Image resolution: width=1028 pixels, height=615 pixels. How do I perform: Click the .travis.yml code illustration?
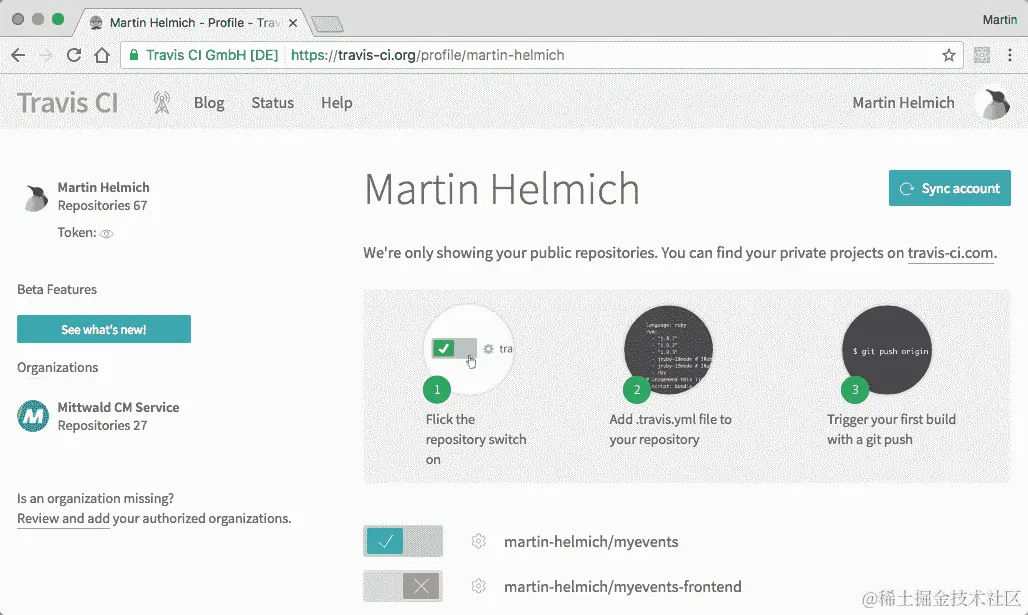[668, 349]
